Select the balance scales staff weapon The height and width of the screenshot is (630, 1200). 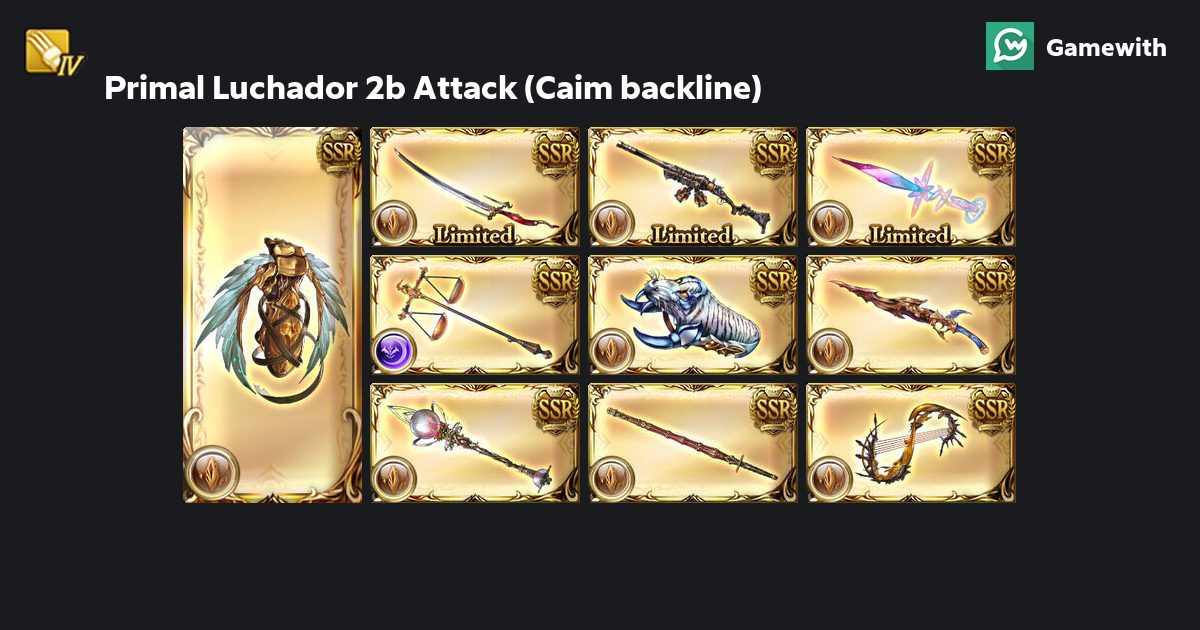pyautogui.click(x=475, y=315)
